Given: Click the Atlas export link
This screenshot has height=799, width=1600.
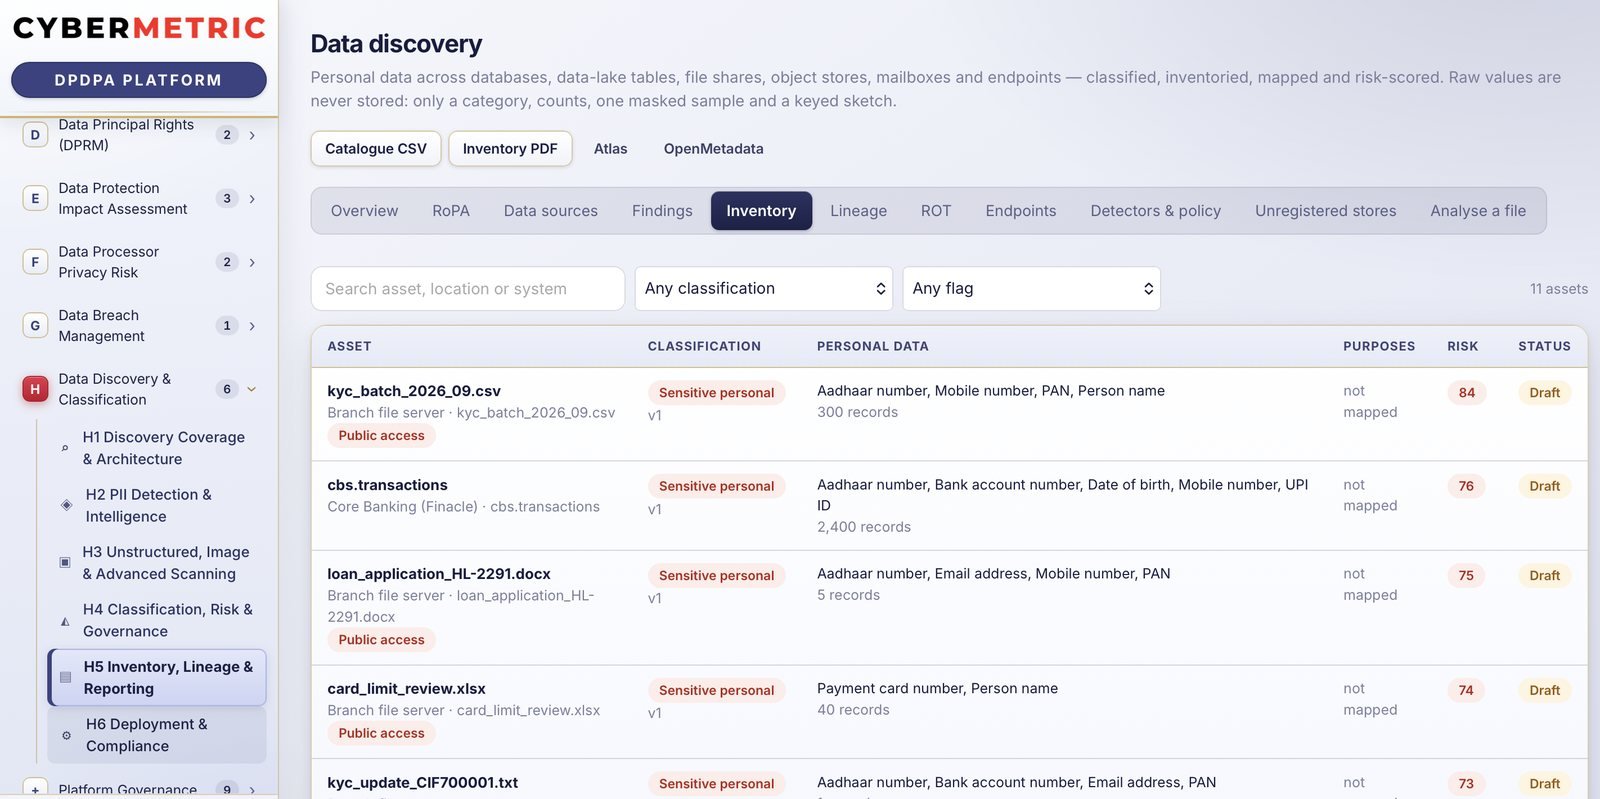Looking at the screenshot, I should coord(611,149).
